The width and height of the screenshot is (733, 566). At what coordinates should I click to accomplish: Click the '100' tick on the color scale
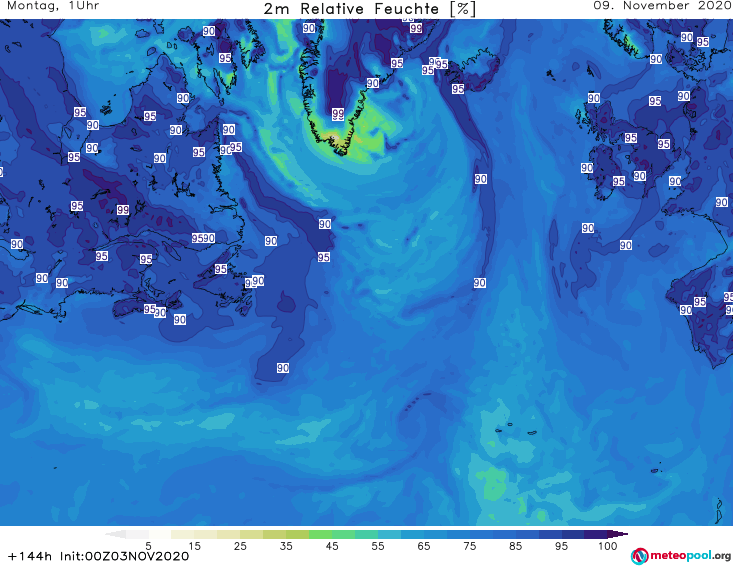click(608, 546)
